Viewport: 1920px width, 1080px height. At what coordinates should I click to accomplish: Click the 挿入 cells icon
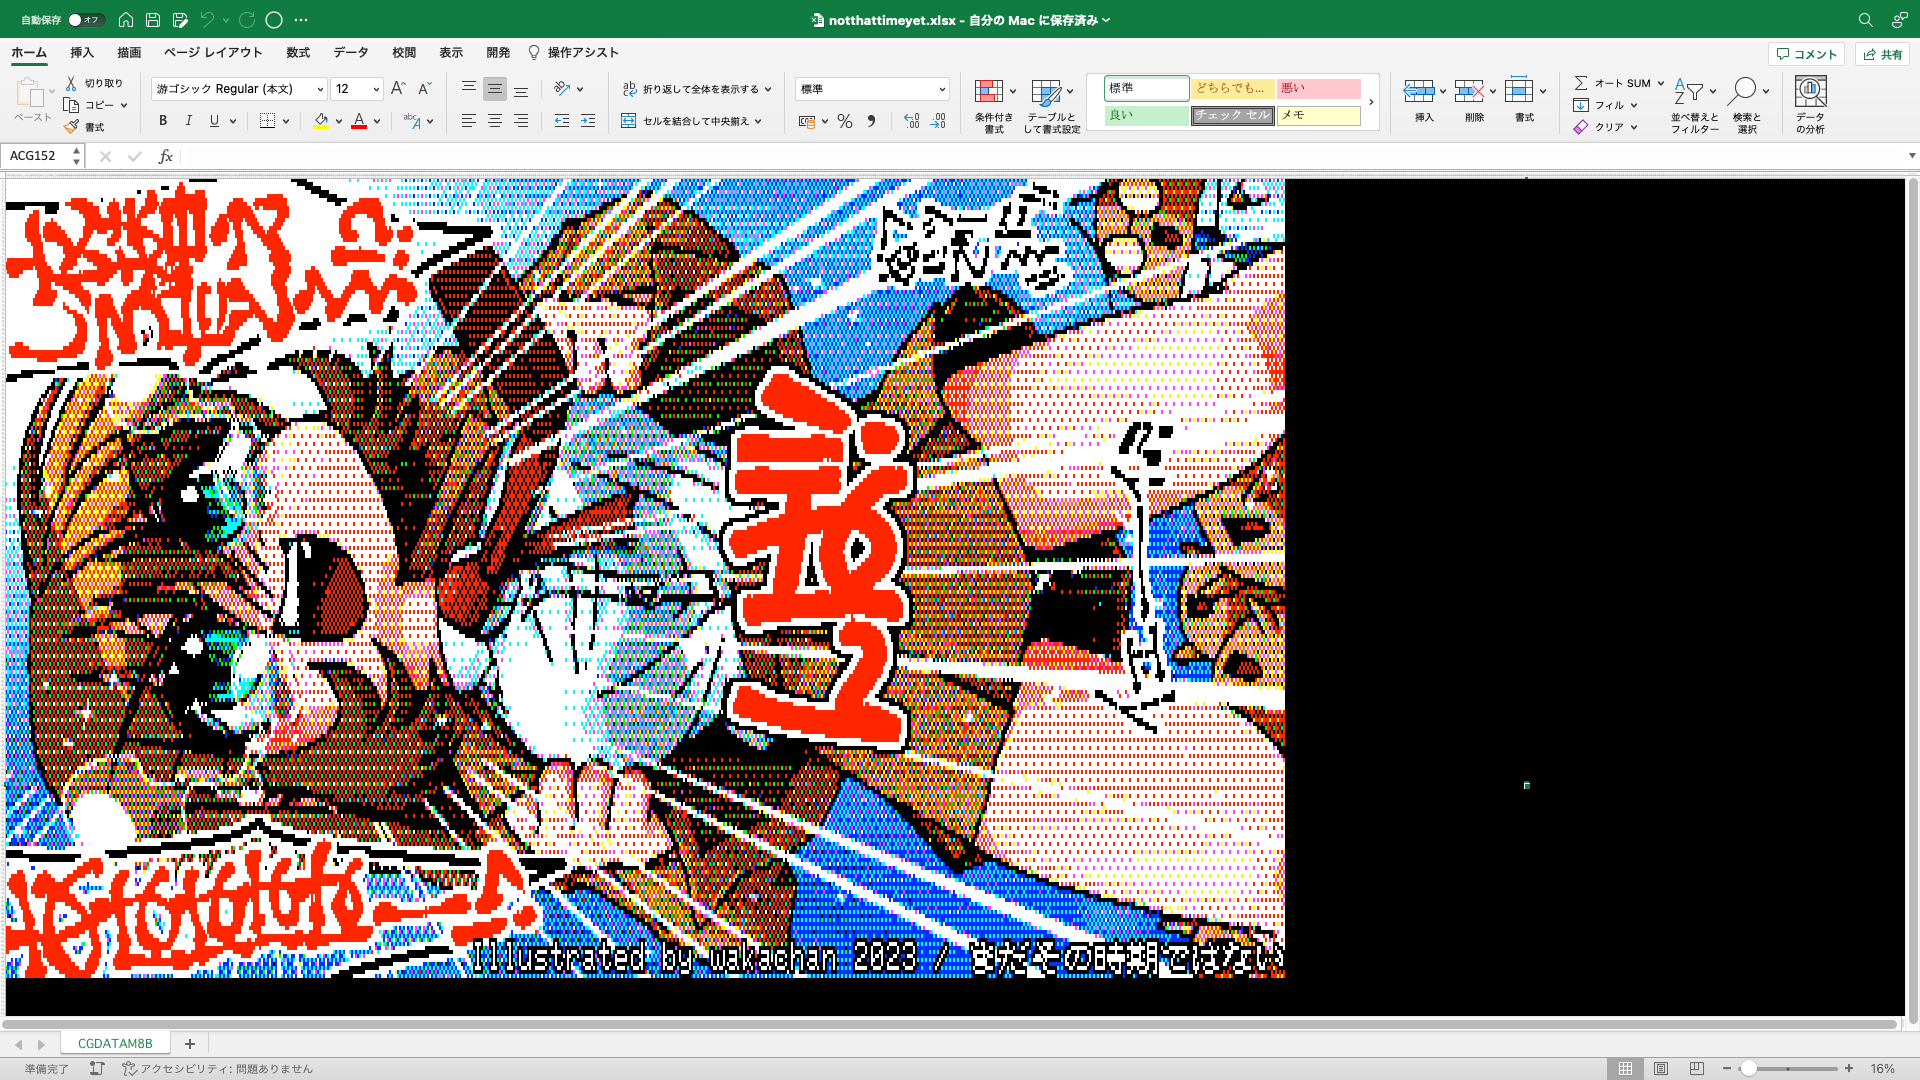click(1419, 92)
